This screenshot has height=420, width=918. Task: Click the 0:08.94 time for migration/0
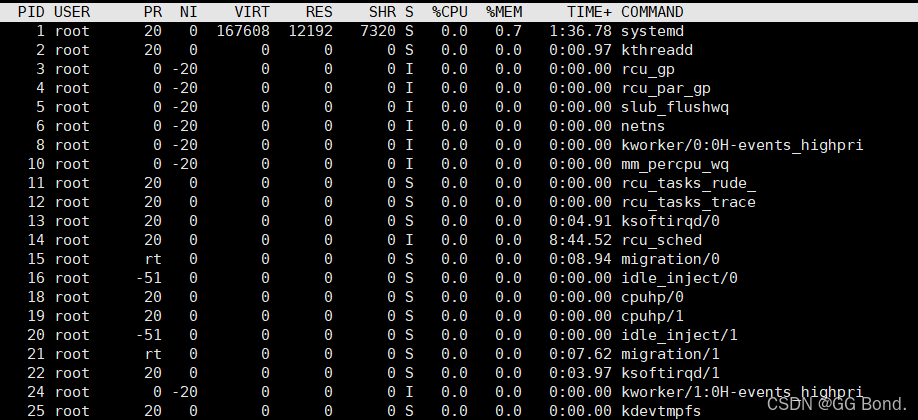580,259
